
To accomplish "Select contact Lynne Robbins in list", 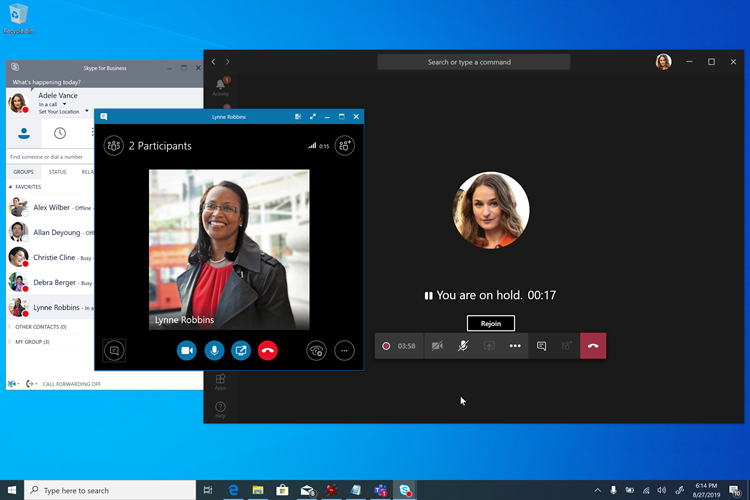I will coord(50,307).
